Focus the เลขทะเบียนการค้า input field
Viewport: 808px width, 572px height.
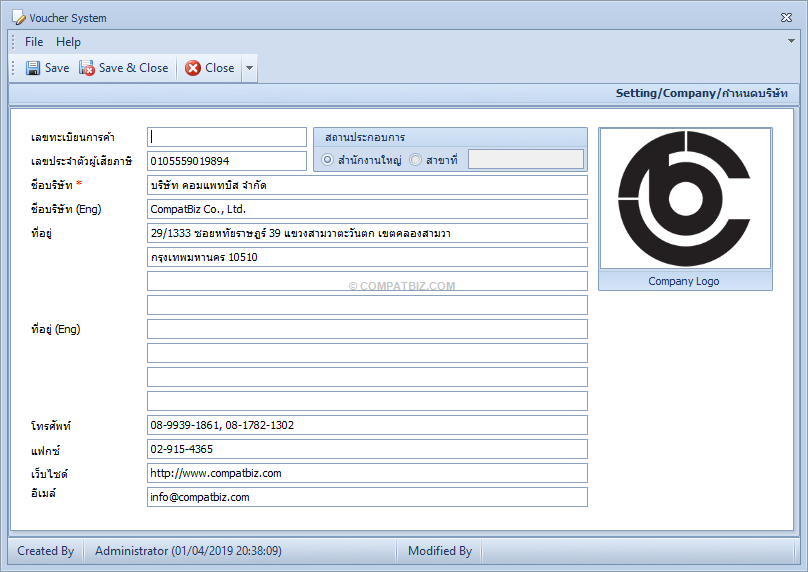coord(227,137)
